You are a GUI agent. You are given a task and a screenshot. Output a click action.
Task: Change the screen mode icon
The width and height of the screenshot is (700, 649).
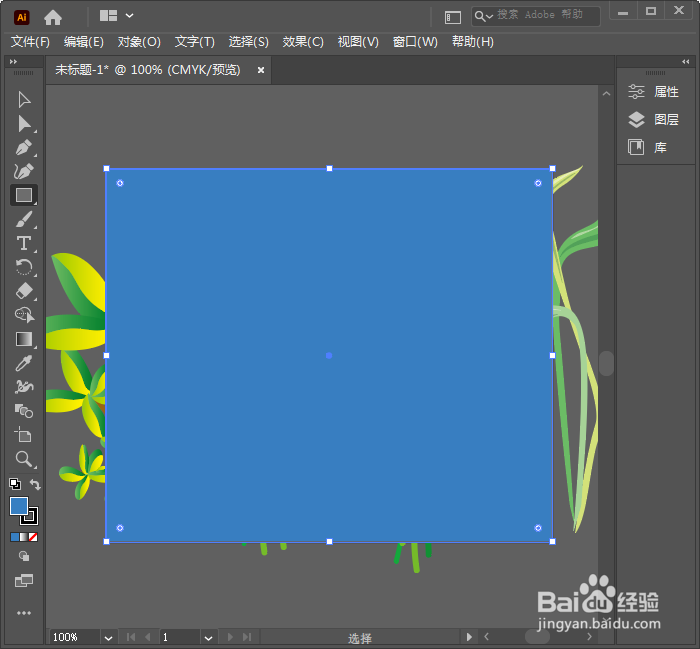(24, 581)
